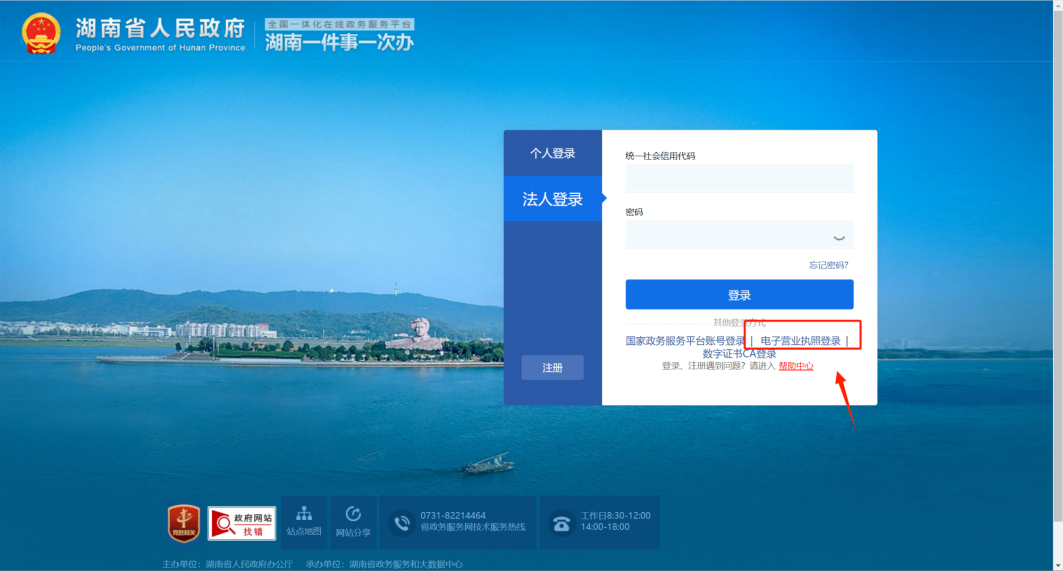Toggle password visibility eye icon
Screen dimensions: 1063x571
839,237
